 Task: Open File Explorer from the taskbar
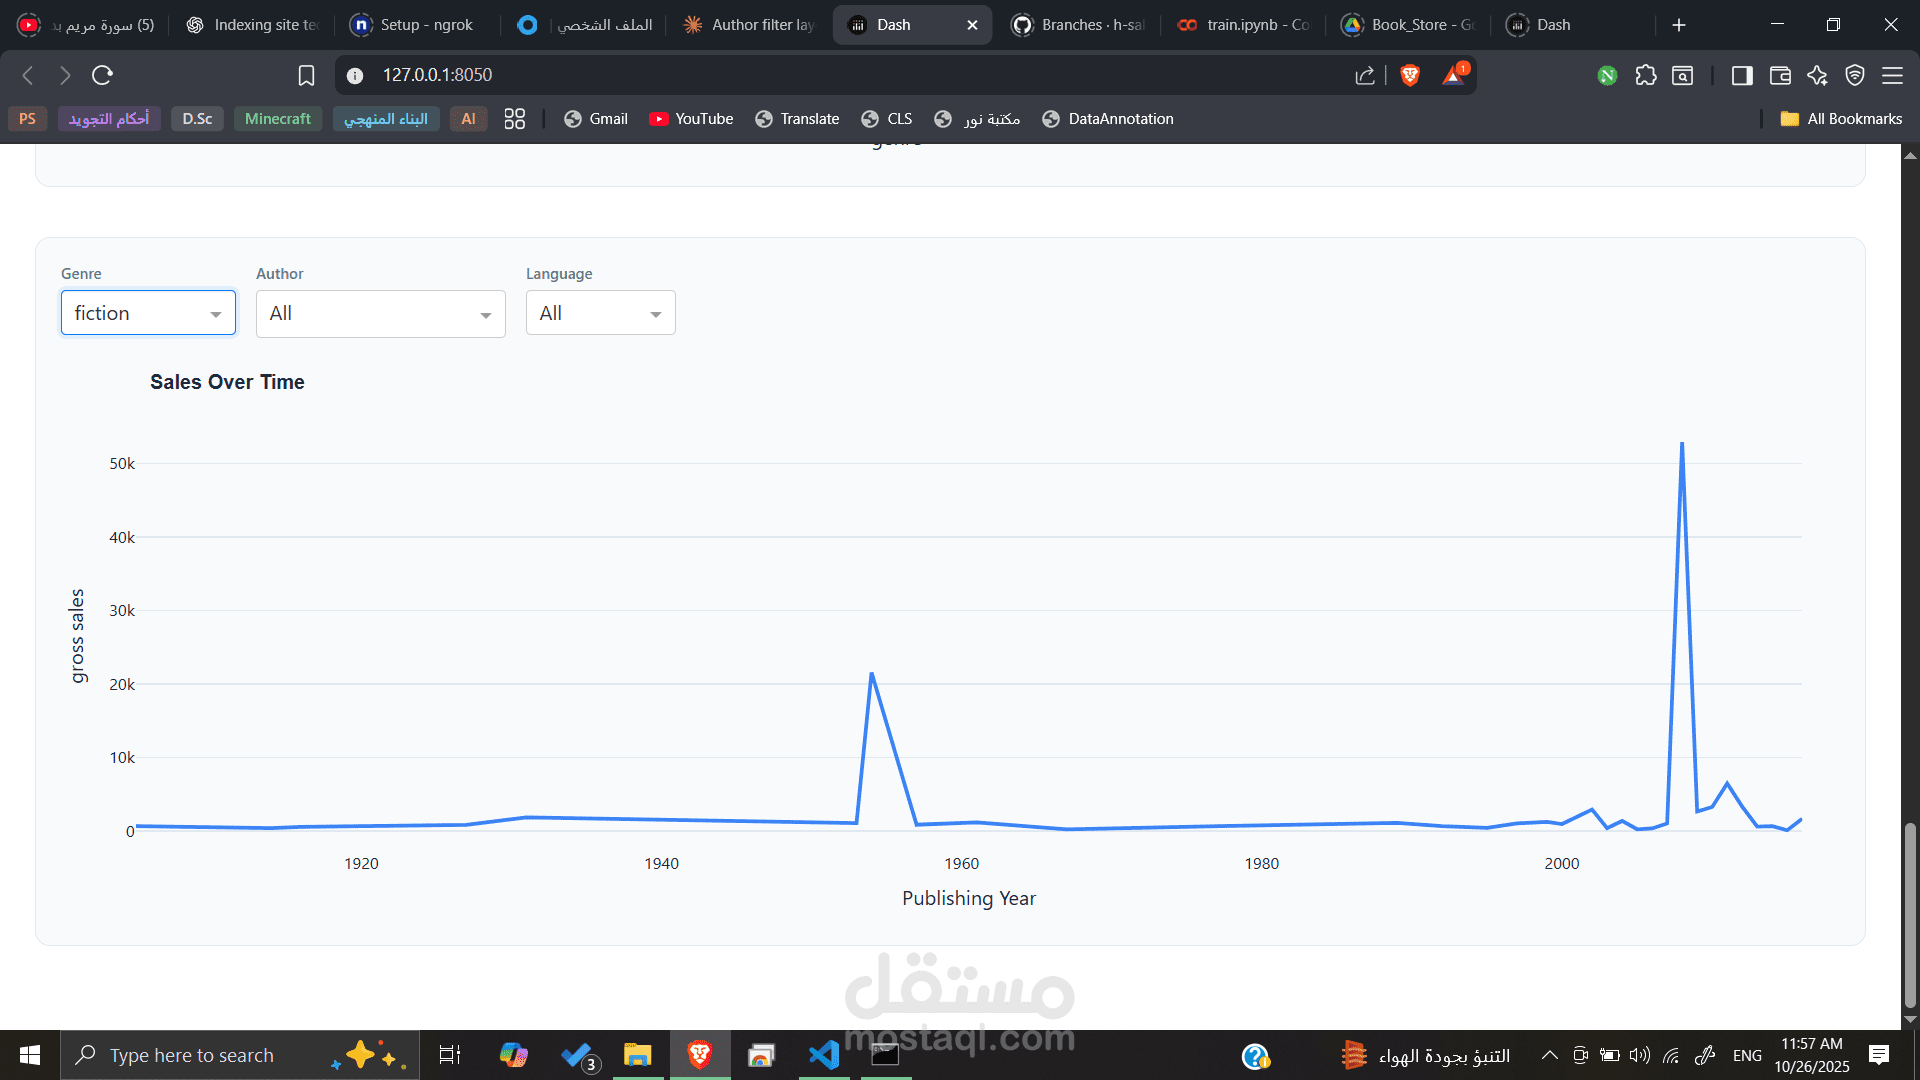pos(637,1055)
